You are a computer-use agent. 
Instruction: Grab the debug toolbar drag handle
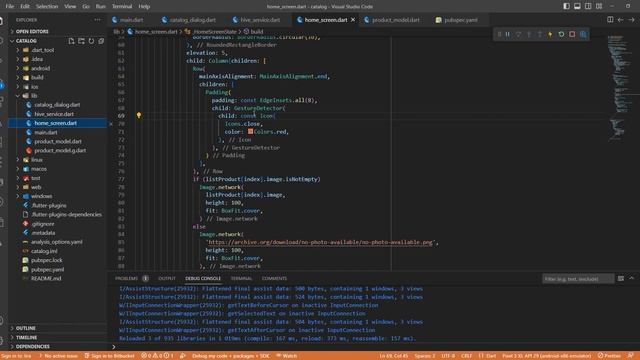(x=499, y=34)
